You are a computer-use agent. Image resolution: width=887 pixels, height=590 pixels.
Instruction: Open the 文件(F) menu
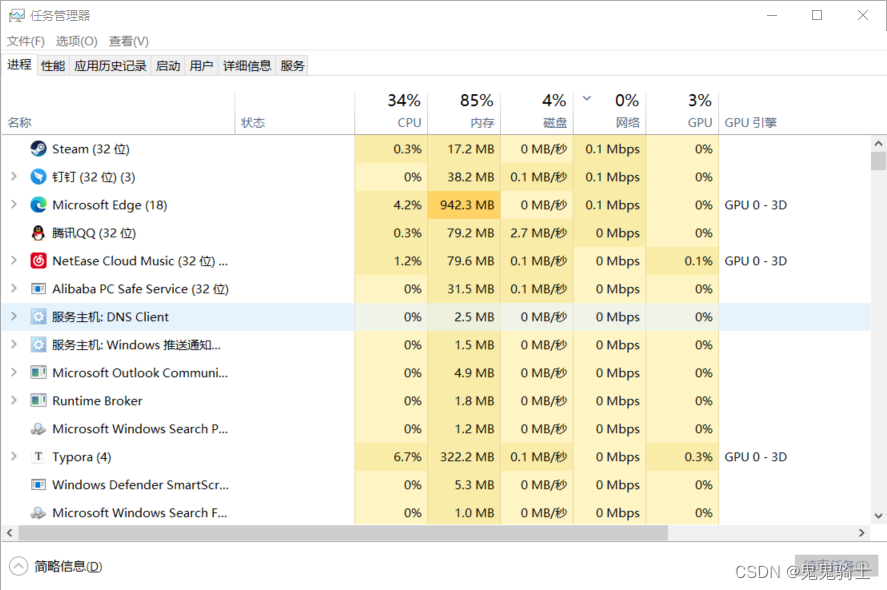click(25, 41)
